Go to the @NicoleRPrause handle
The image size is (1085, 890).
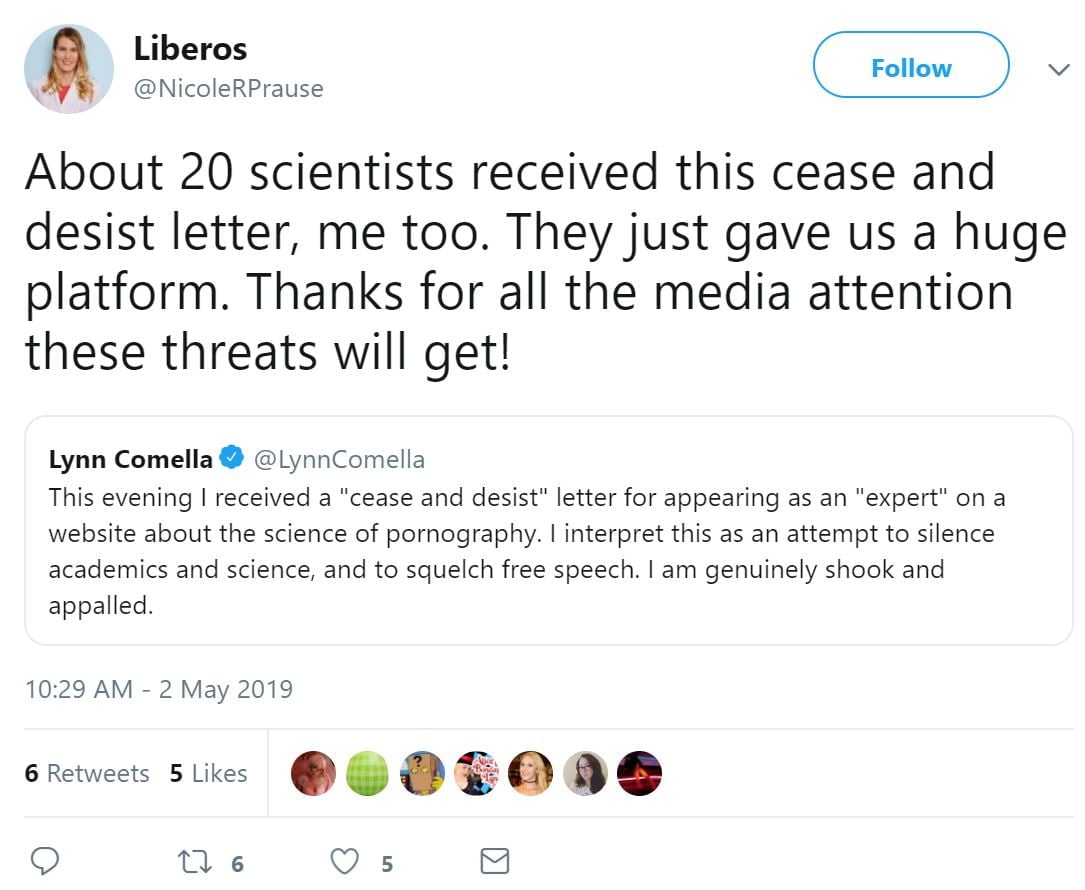click(228, 89)
